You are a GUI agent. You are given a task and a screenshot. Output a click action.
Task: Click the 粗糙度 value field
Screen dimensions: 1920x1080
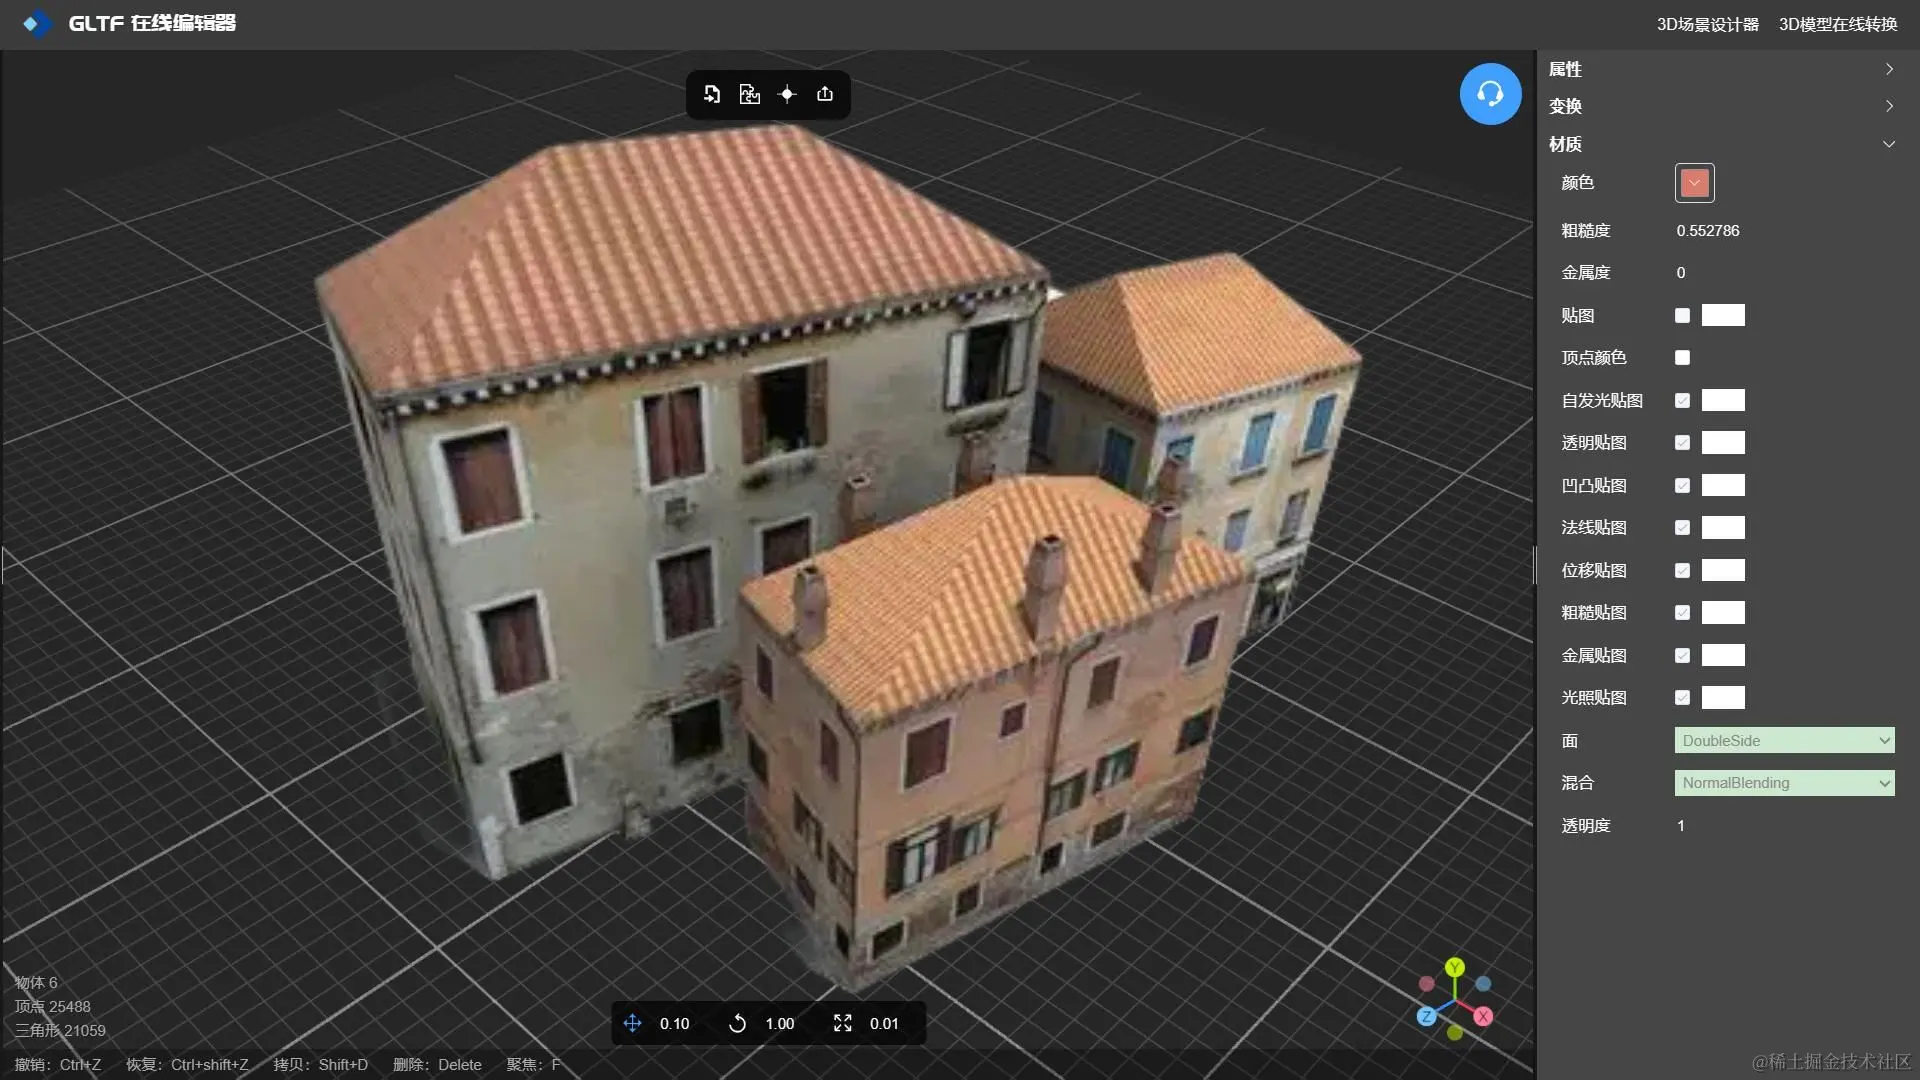coord(1708,231)
